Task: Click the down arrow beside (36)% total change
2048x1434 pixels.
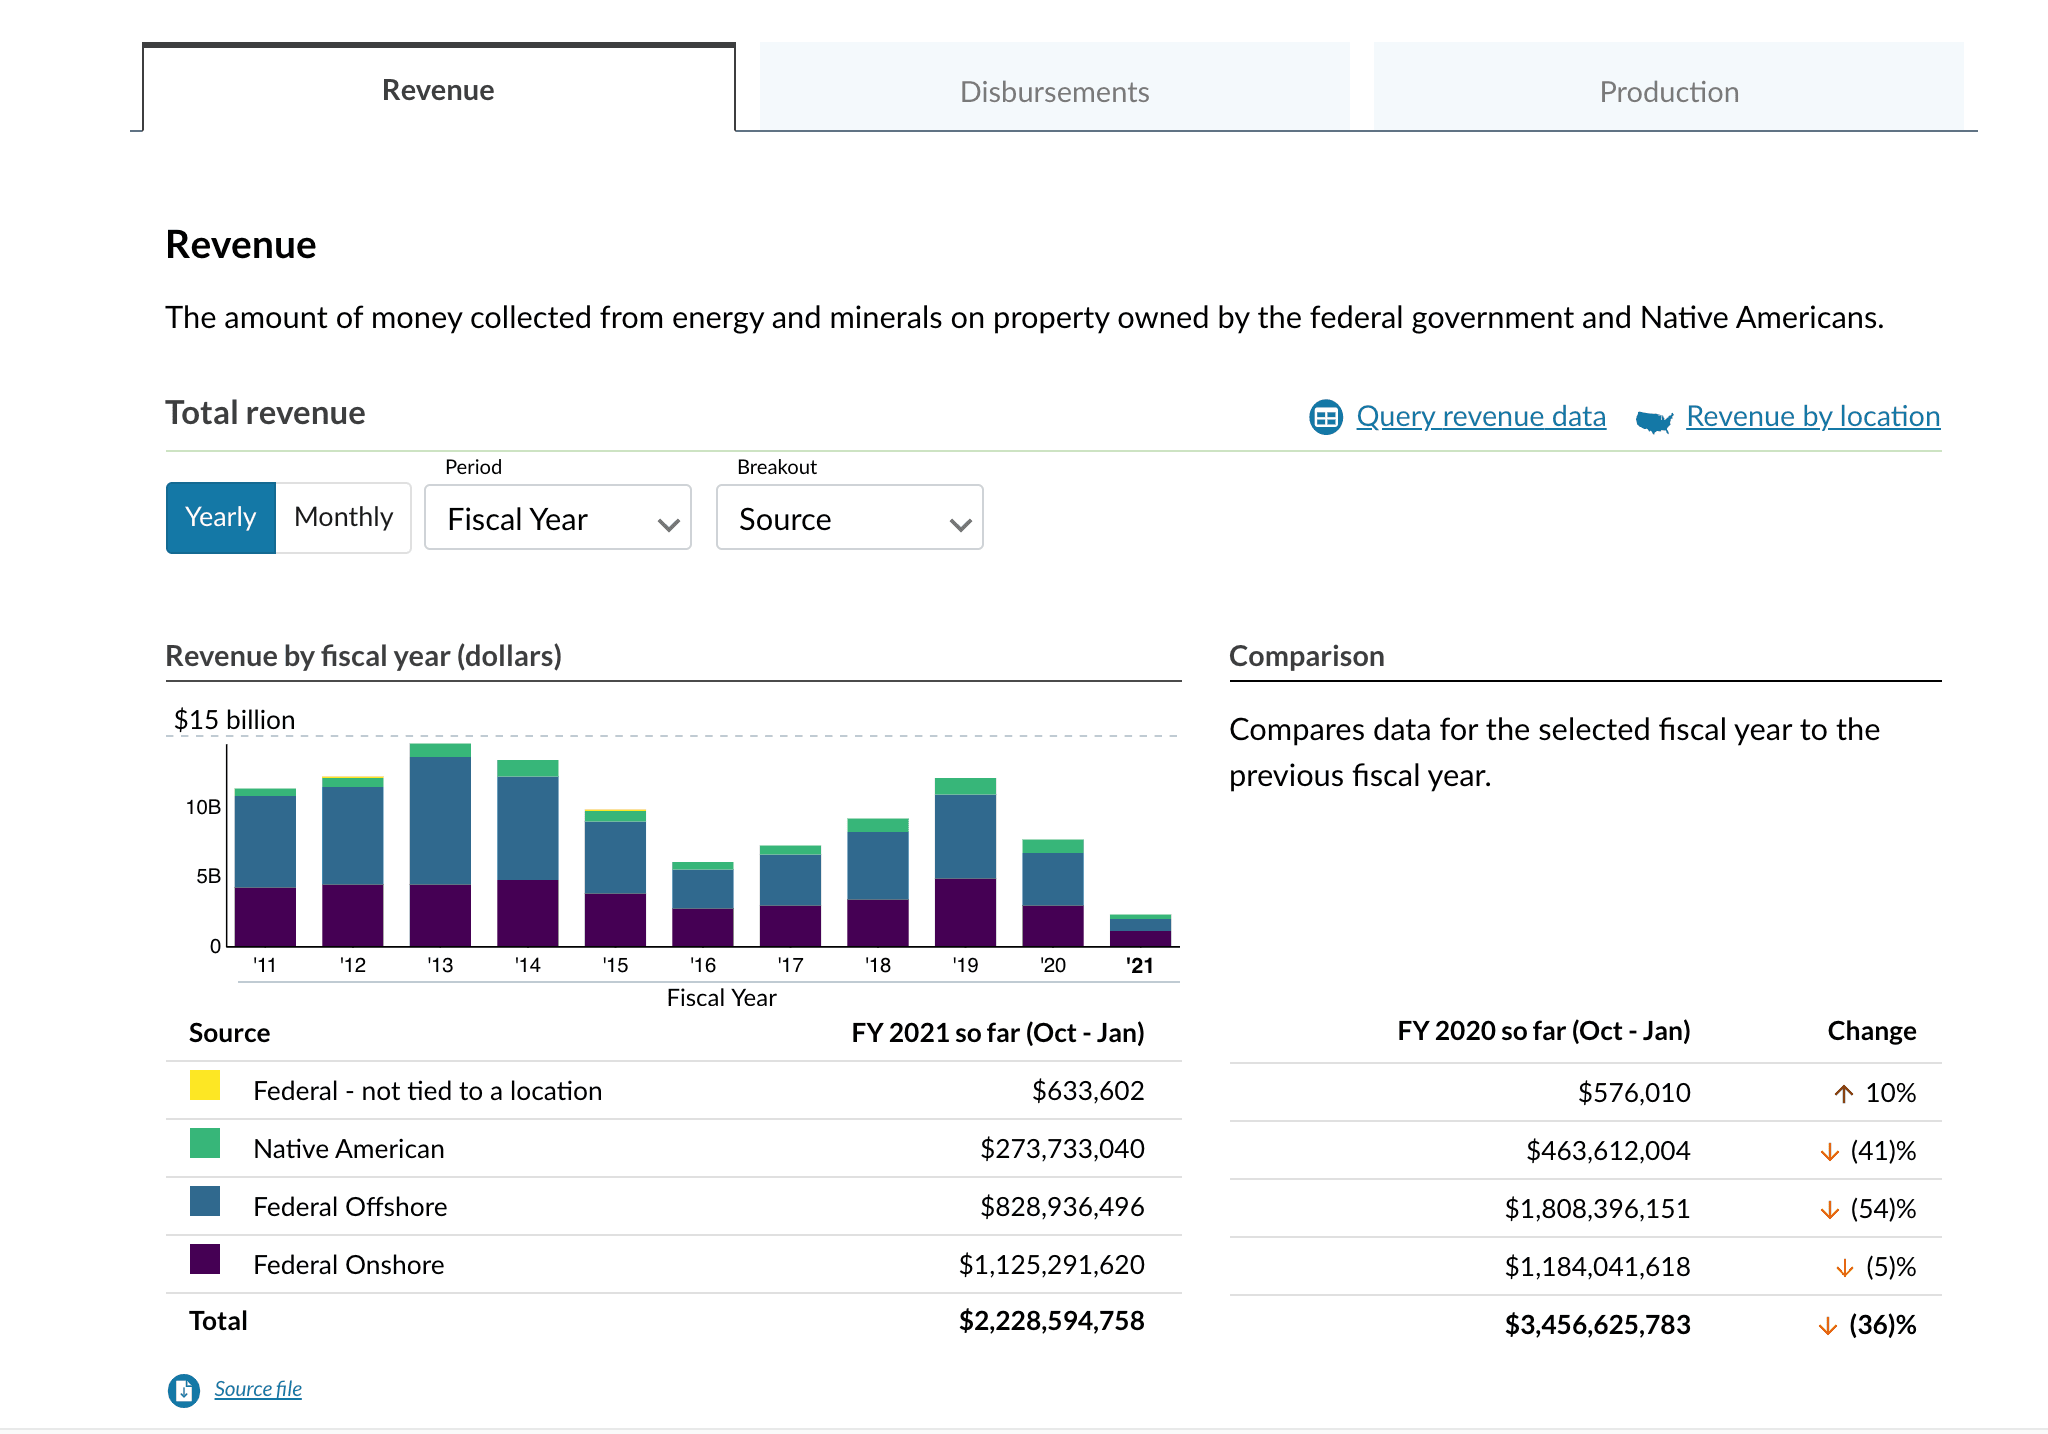Action: coord(1828,1326)
